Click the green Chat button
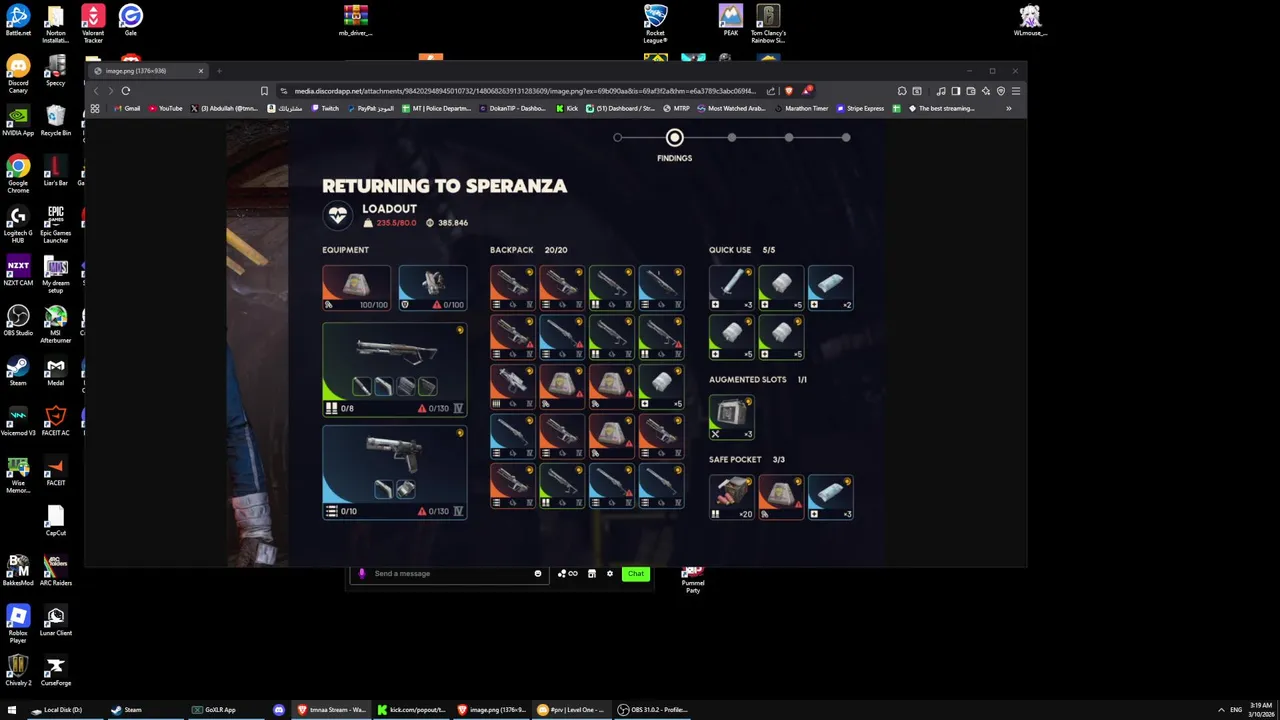Image resolution: width=1280 pixels, height=720 pixels. tap(636, 574)
